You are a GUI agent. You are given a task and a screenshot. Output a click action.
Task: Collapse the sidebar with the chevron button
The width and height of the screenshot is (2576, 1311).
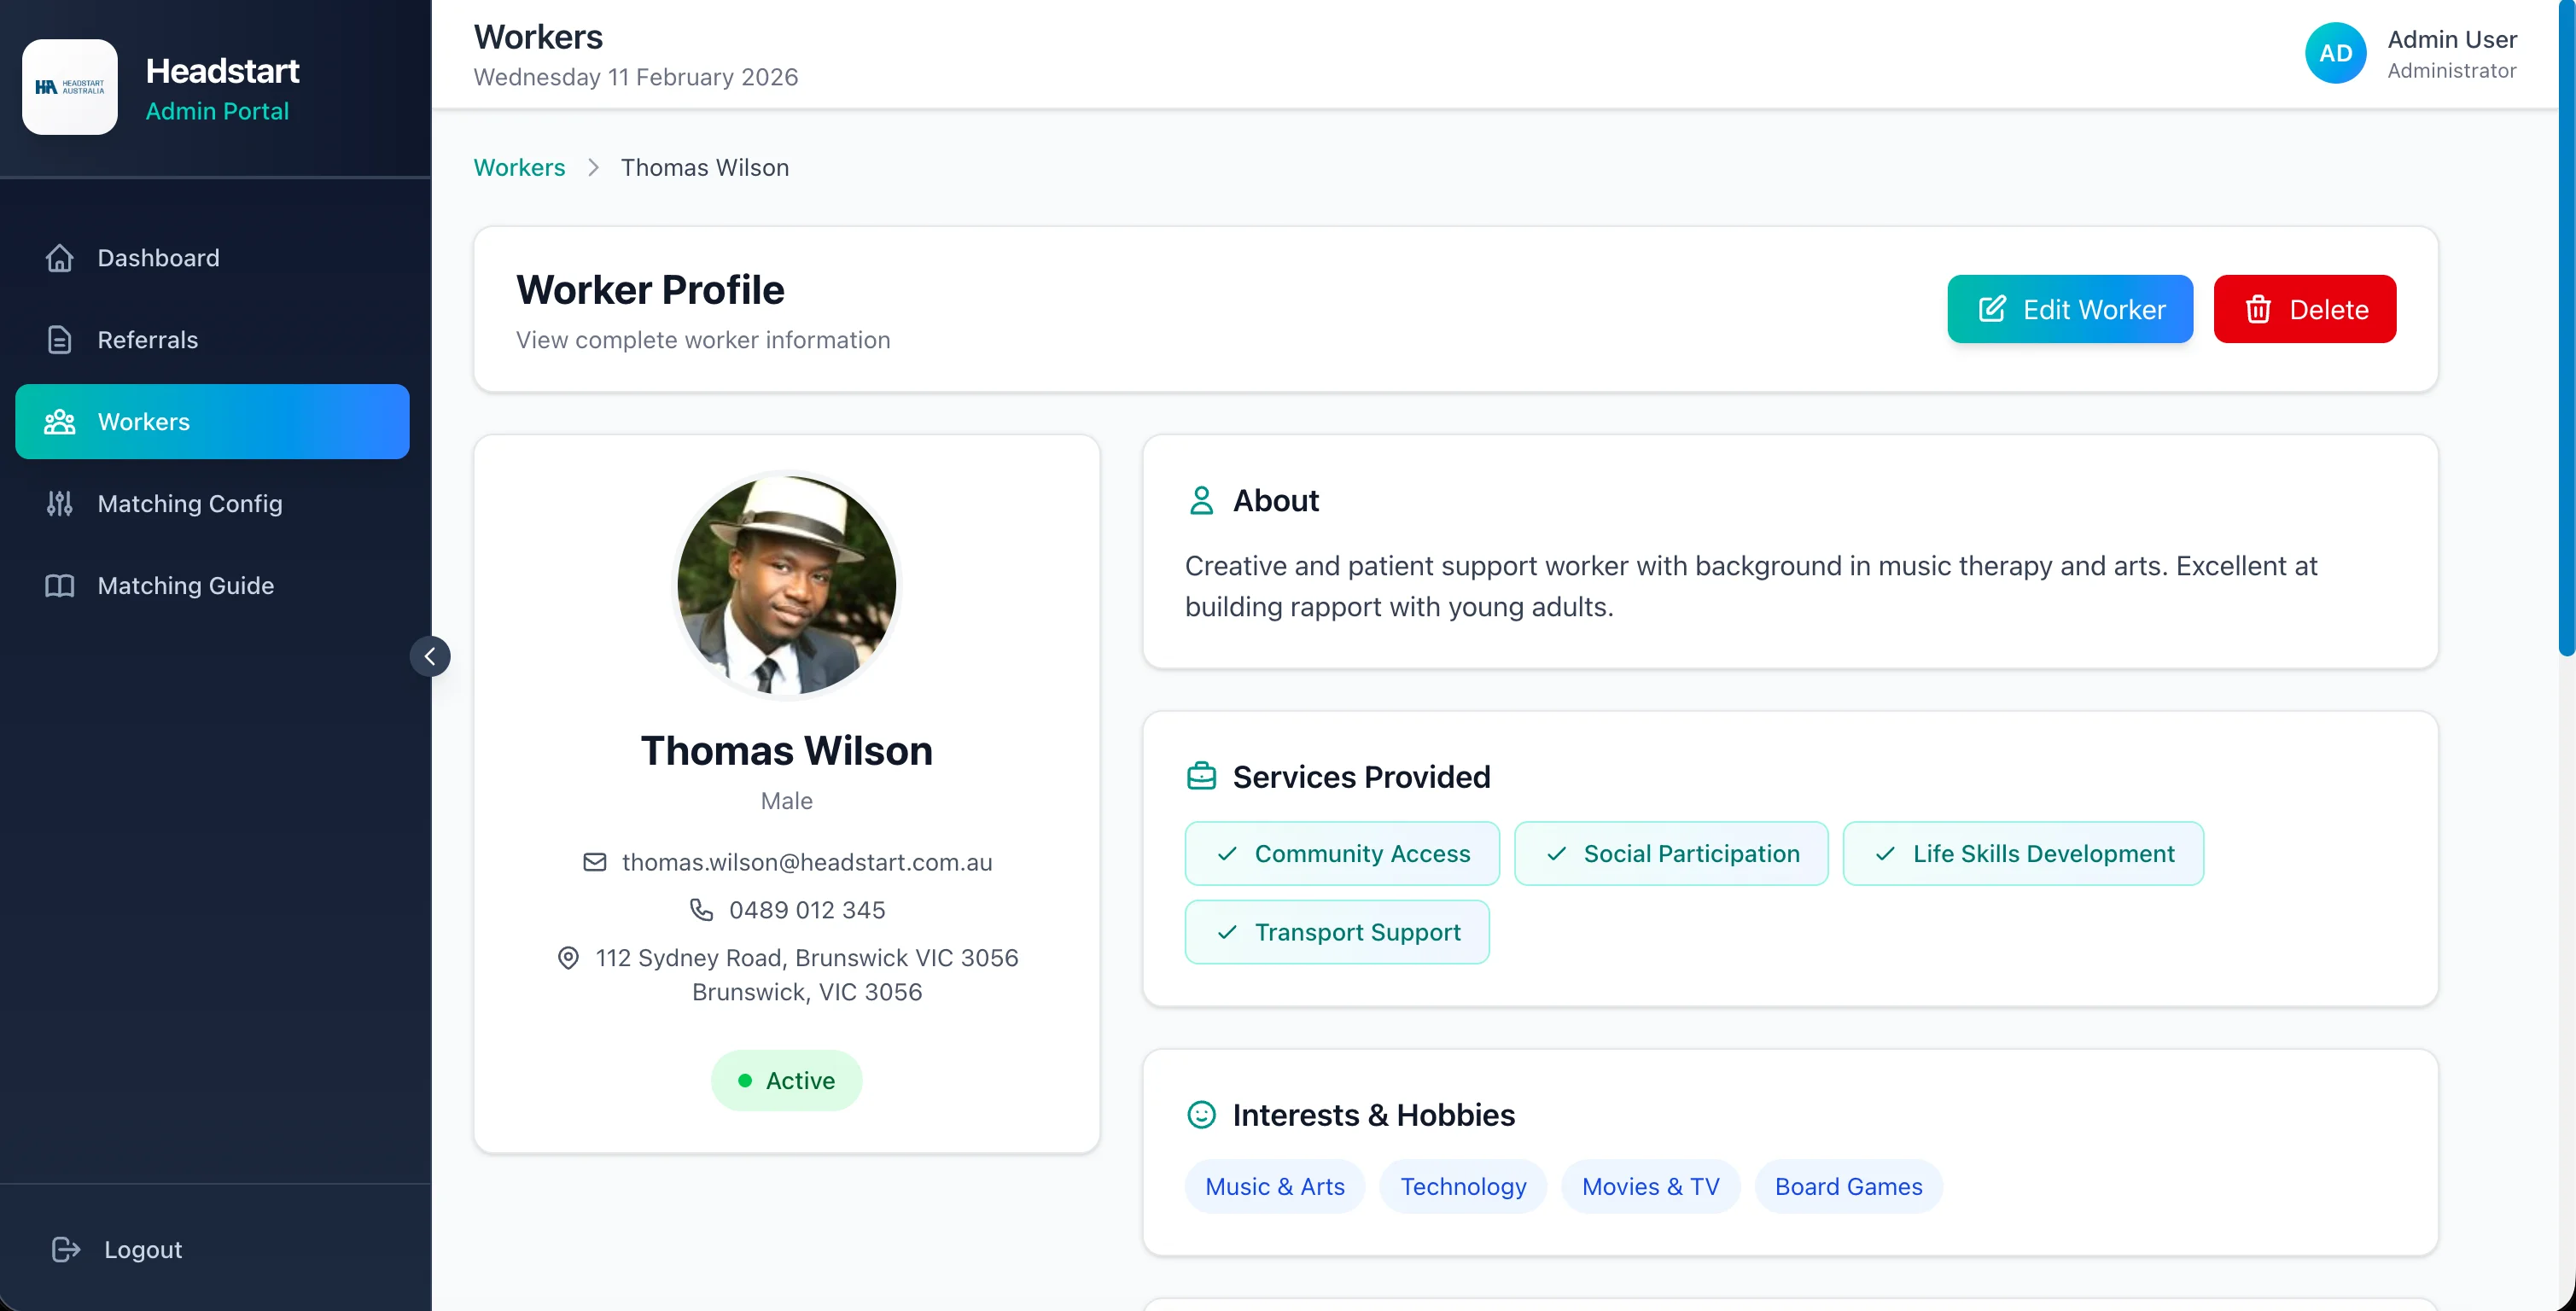point(430,656)
